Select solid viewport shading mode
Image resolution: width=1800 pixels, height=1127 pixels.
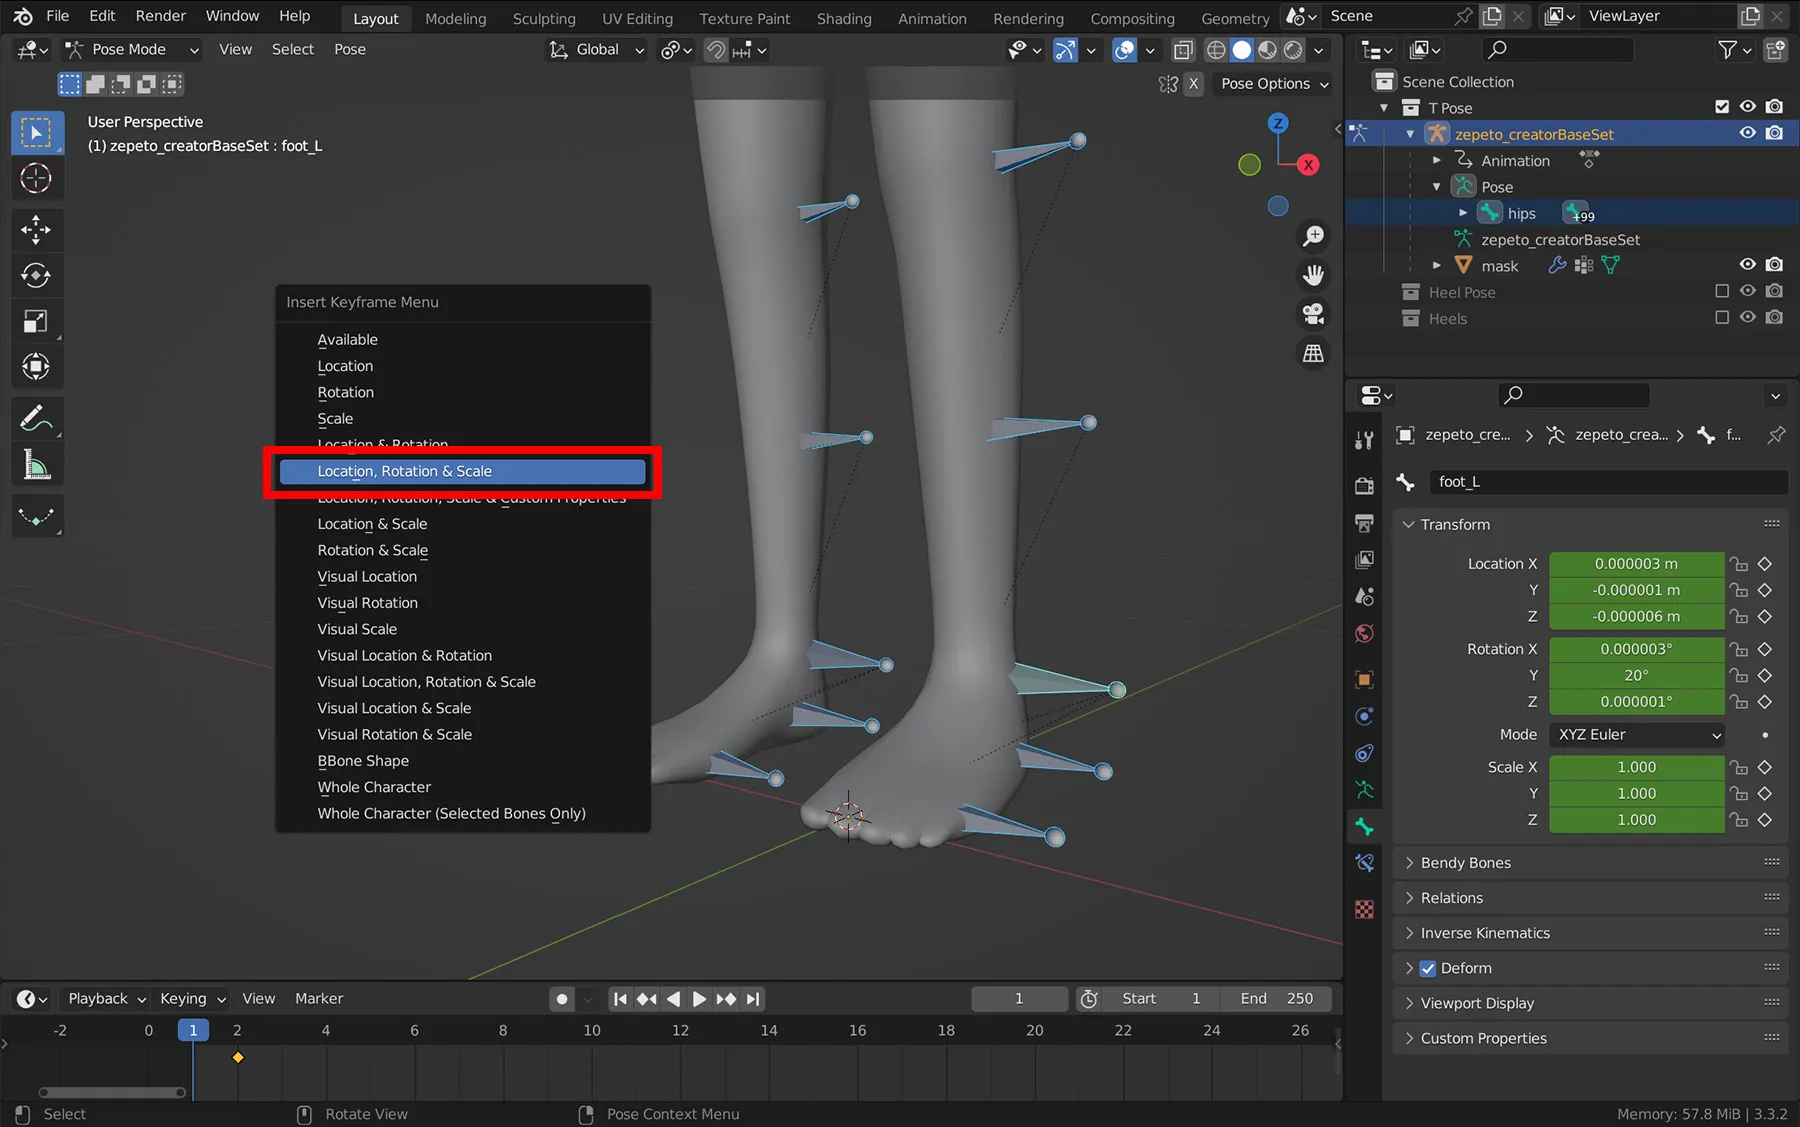pos(1242,50)
